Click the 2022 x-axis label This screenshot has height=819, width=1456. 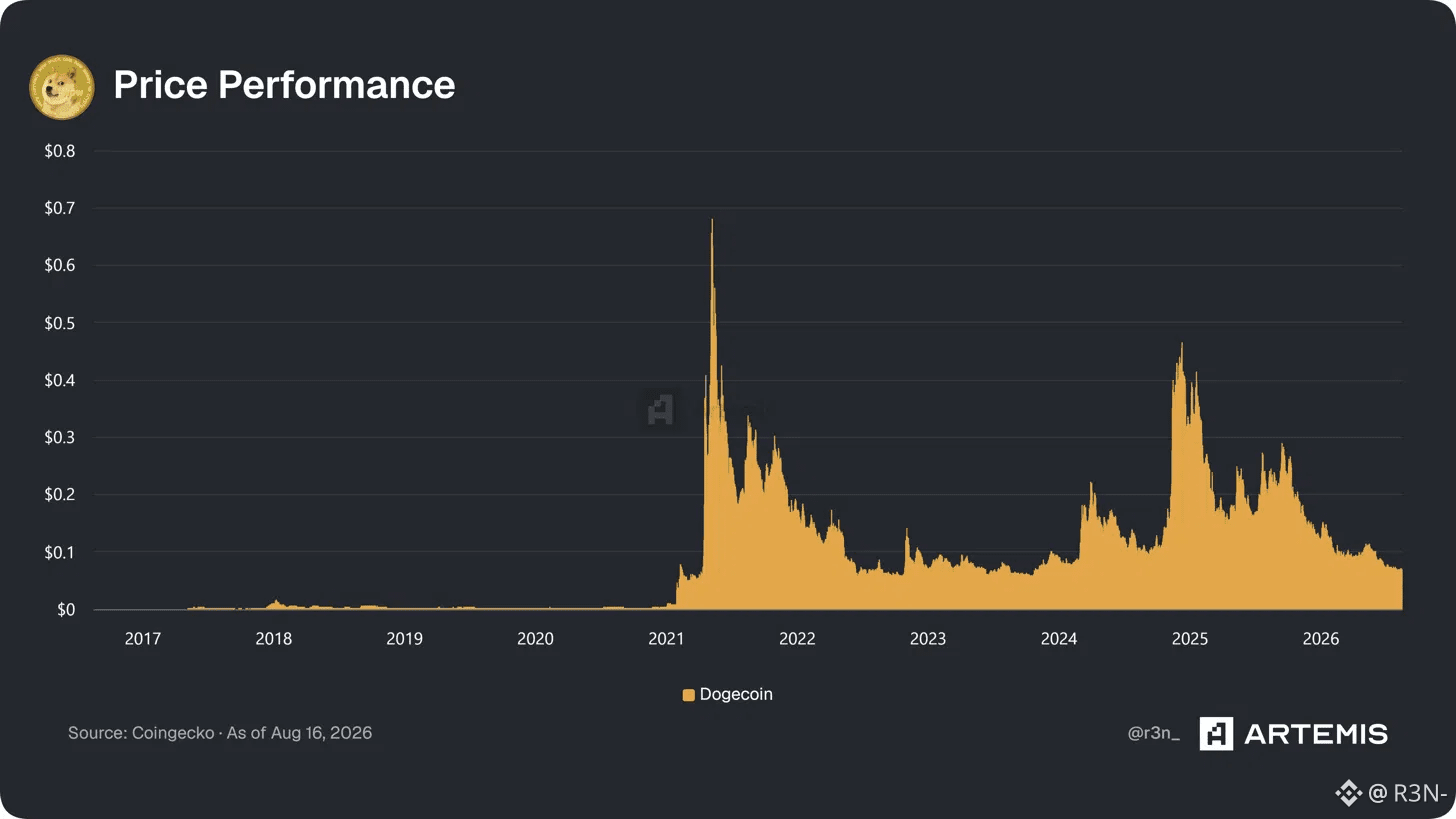(797, 638)
